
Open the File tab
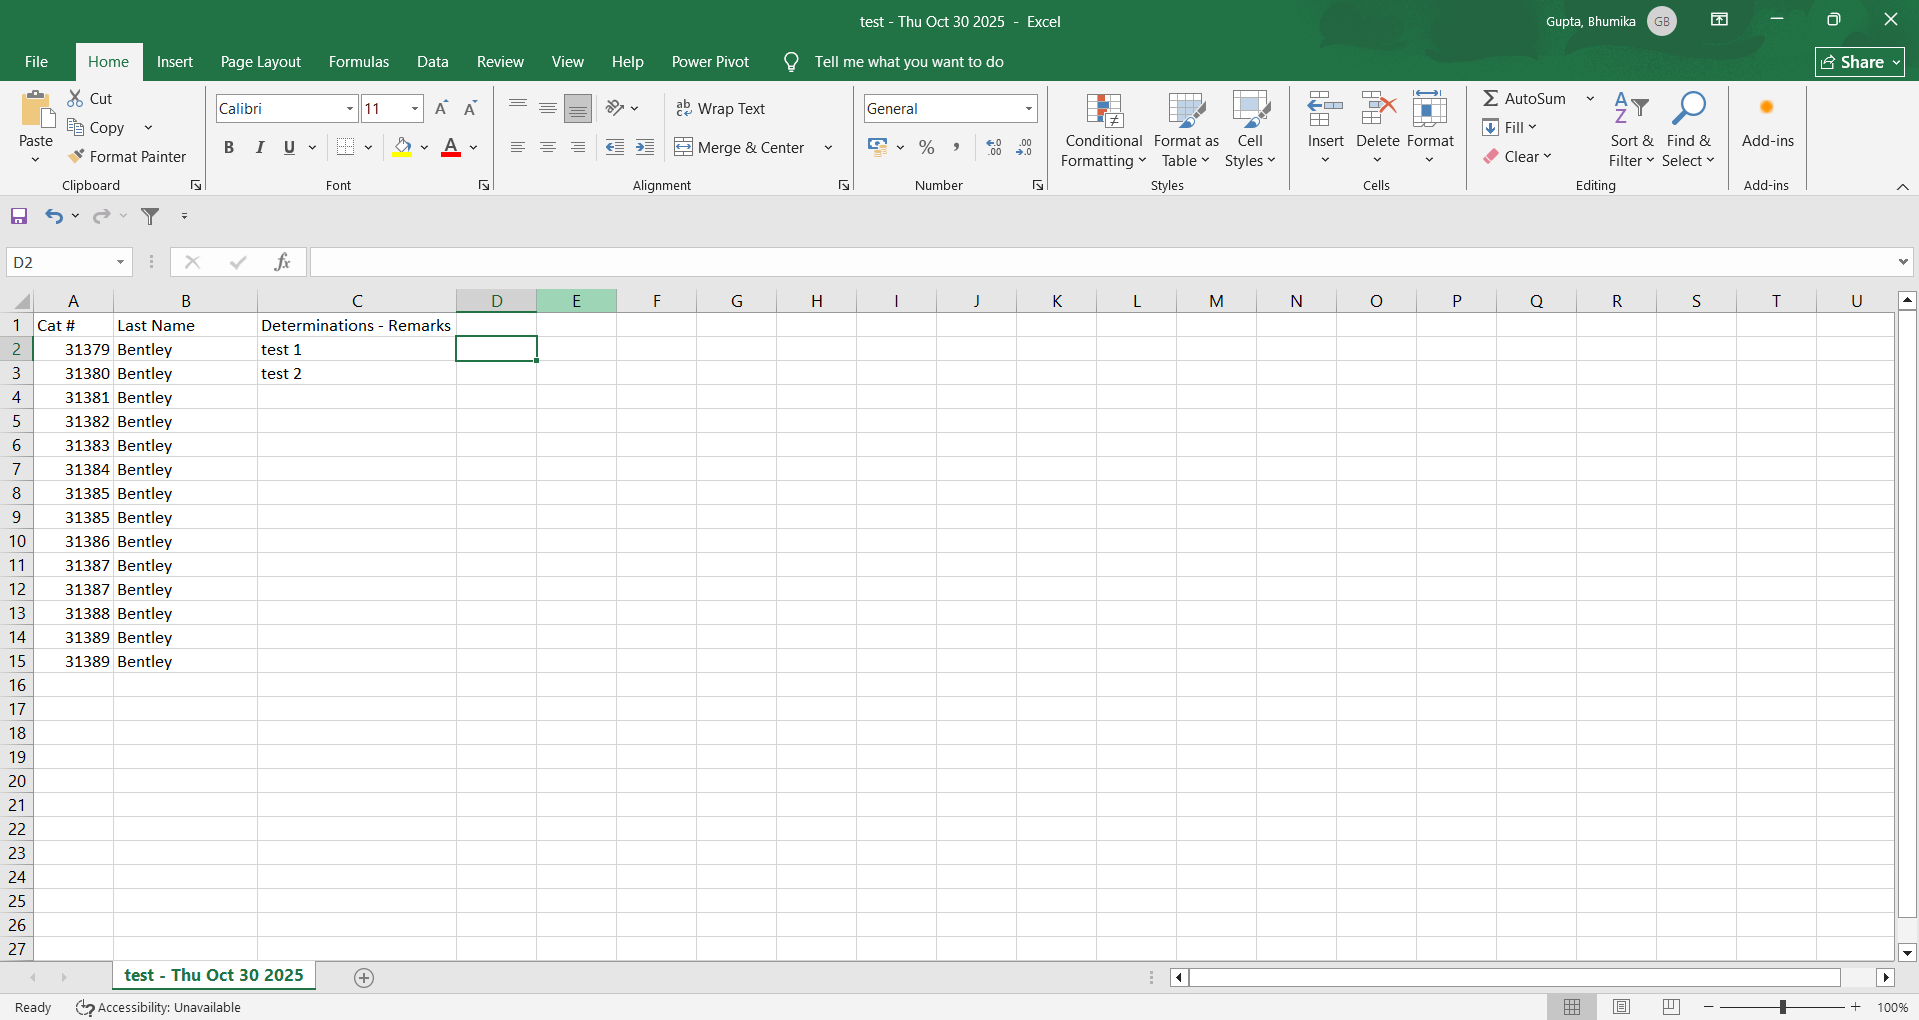click(x=36, y=62)
